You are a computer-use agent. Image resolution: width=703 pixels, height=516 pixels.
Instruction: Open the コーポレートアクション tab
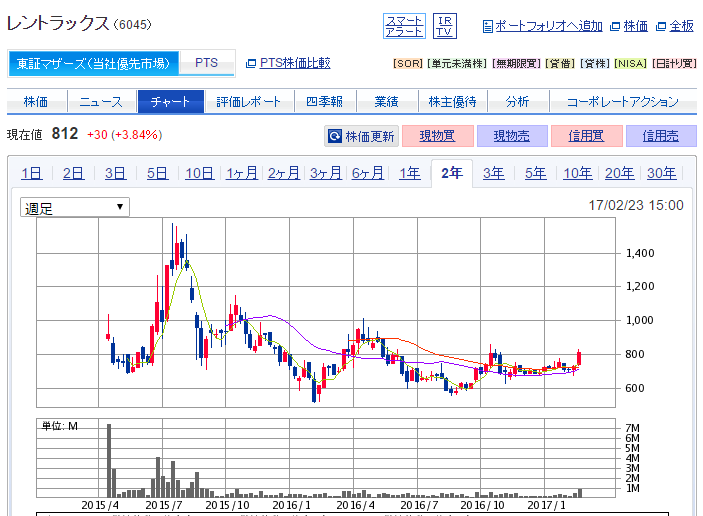[x=623, y=102]
